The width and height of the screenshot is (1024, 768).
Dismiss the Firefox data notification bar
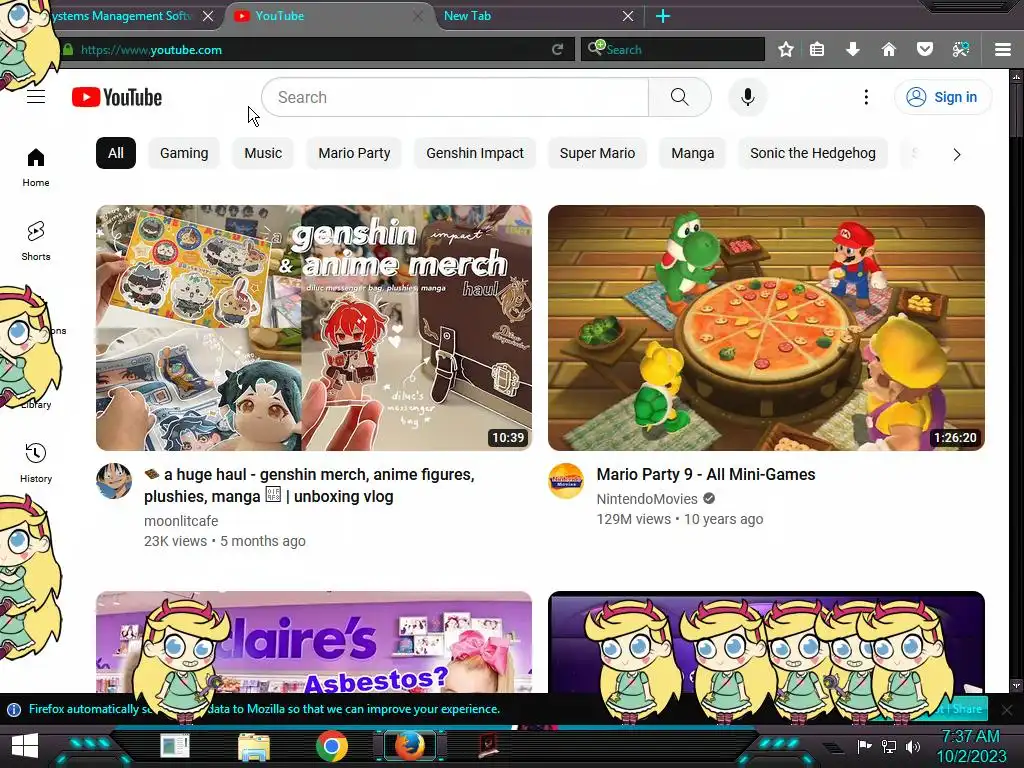1006,710
